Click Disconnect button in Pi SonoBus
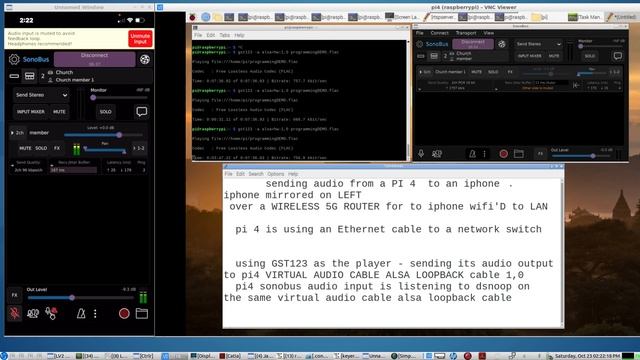This screenshot has width=640, height=360. [x=473, y=44]
